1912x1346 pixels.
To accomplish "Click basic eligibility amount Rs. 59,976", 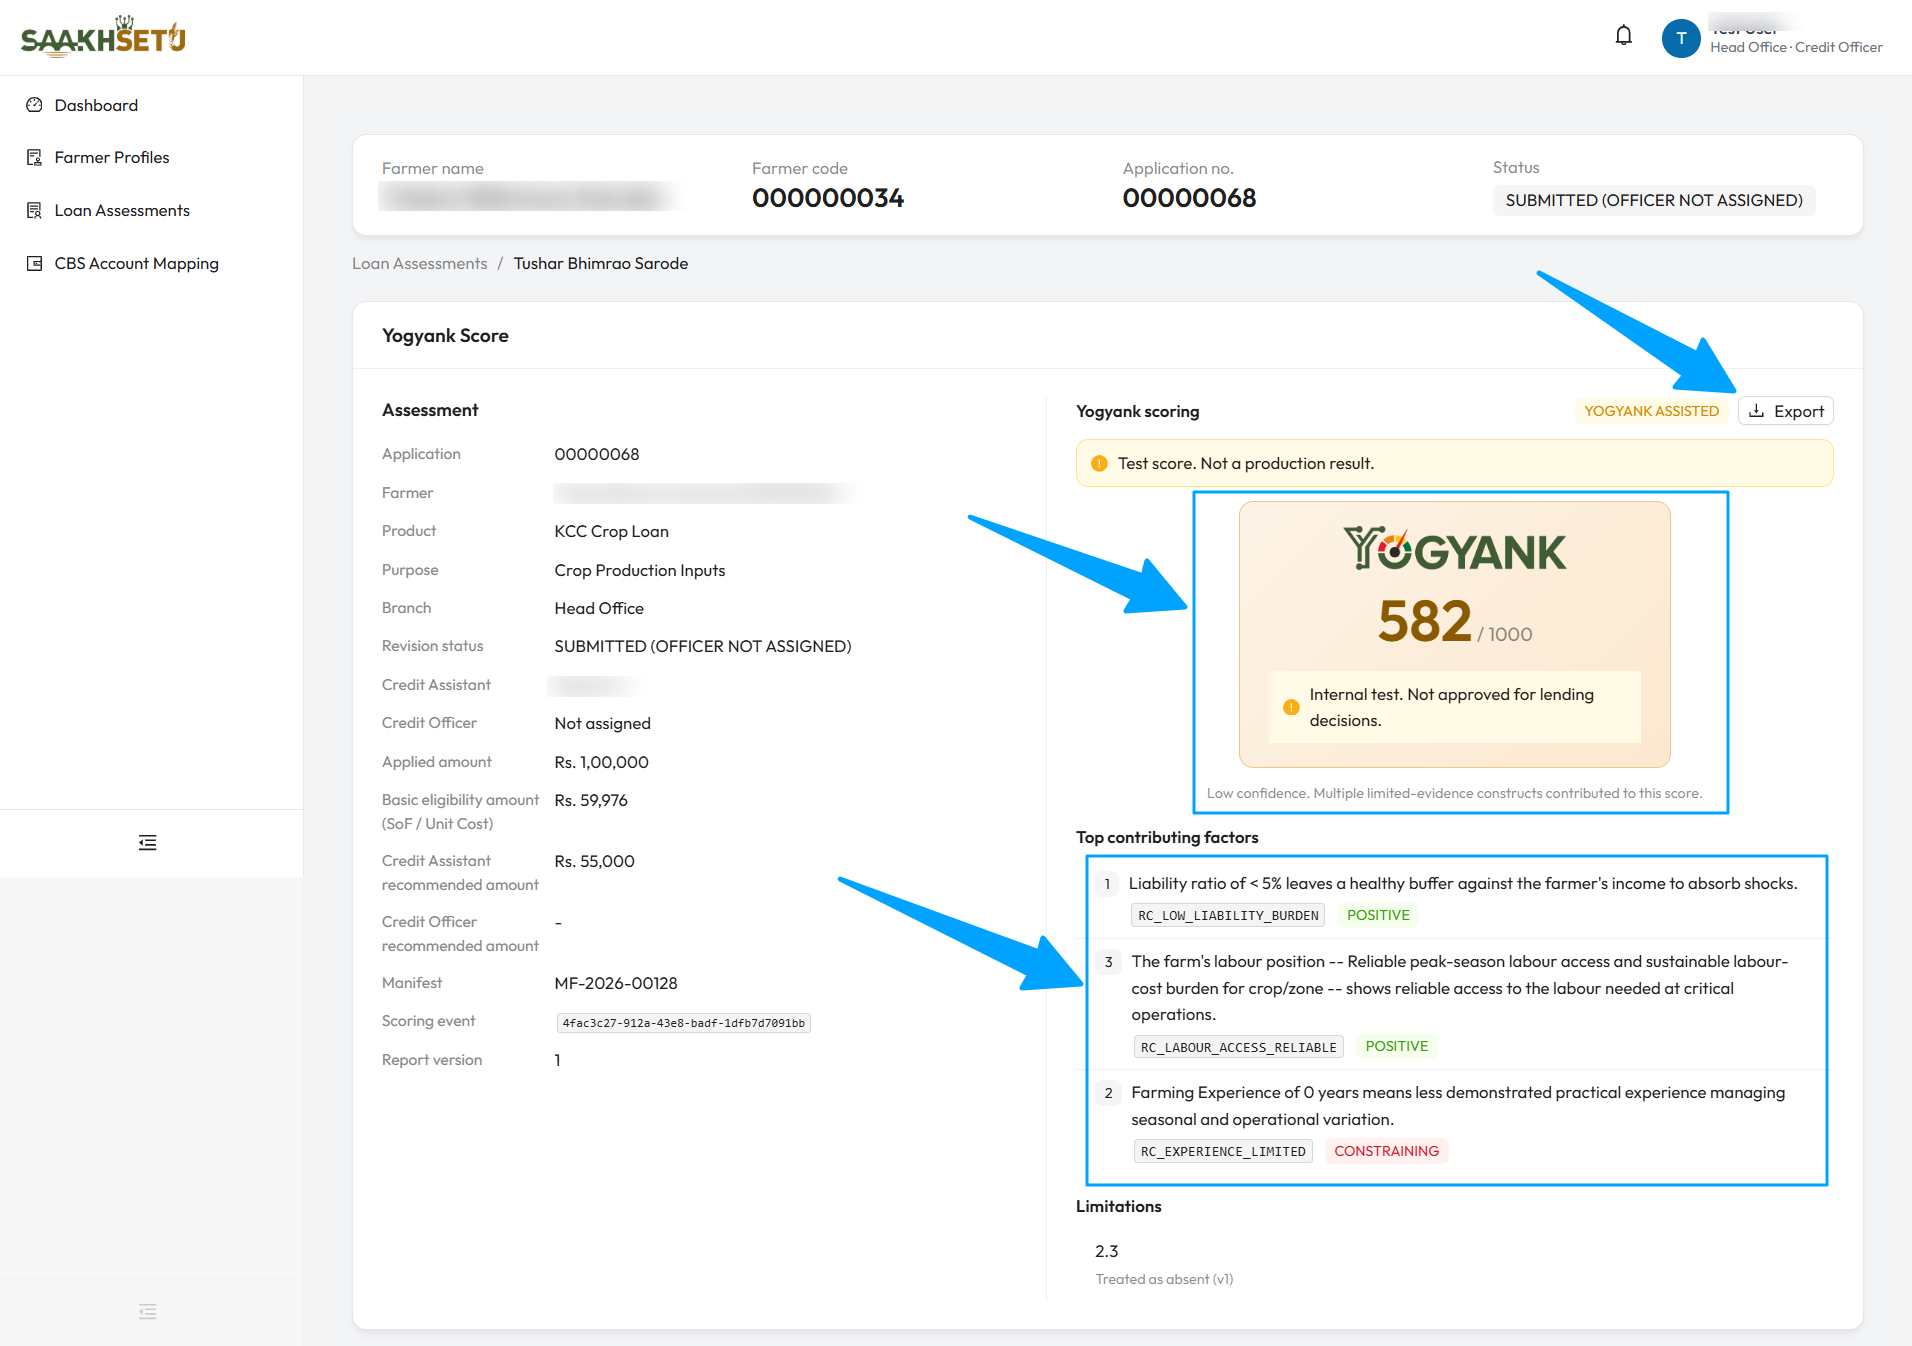I will coord(591,800).
